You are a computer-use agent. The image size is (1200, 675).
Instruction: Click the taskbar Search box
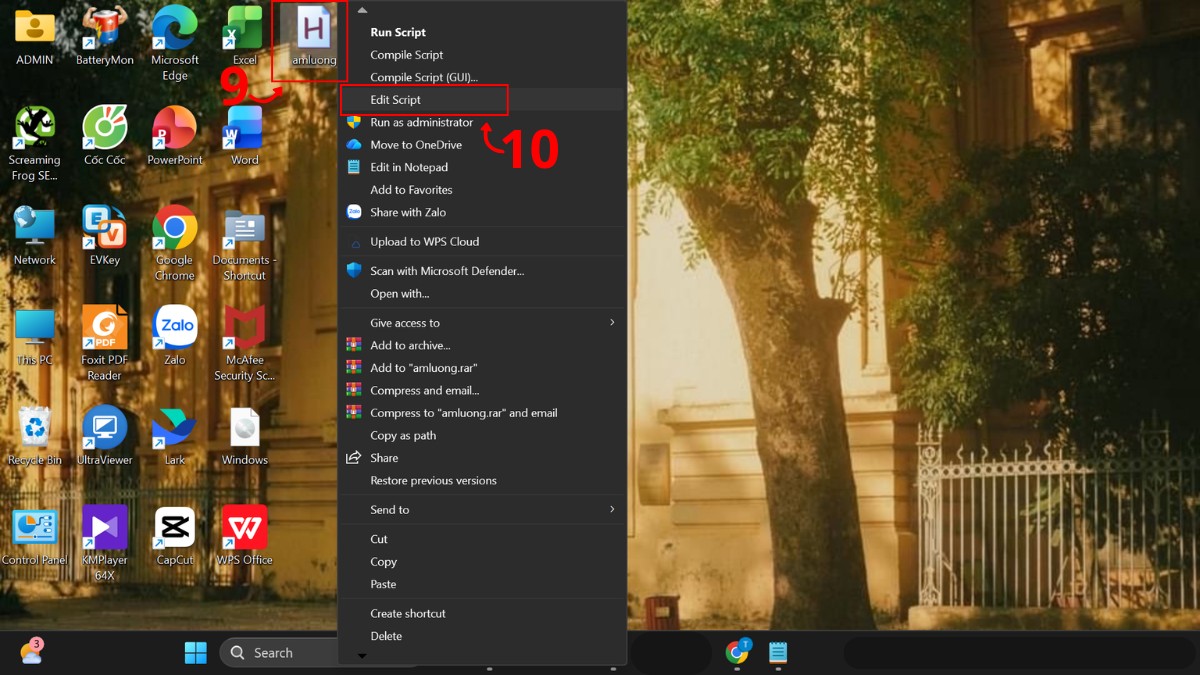click(280, 653)
